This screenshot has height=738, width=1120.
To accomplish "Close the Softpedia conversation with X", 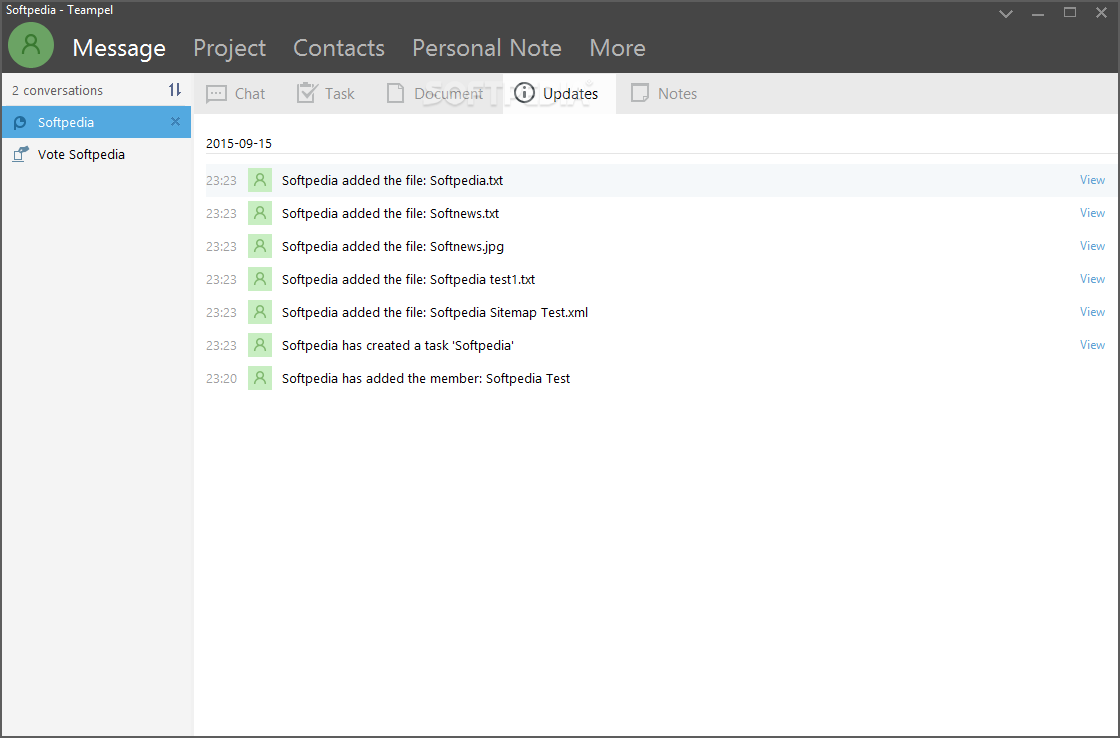I will [x=175, y=122].
